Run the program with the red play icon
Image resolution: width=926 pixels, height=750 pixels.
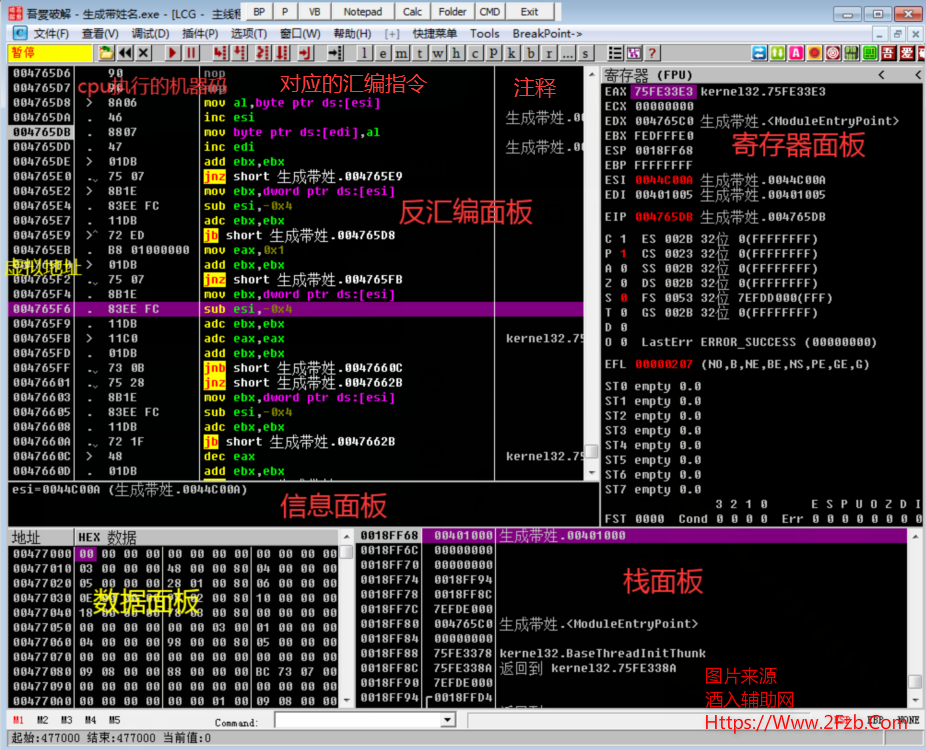coord(172,53)
